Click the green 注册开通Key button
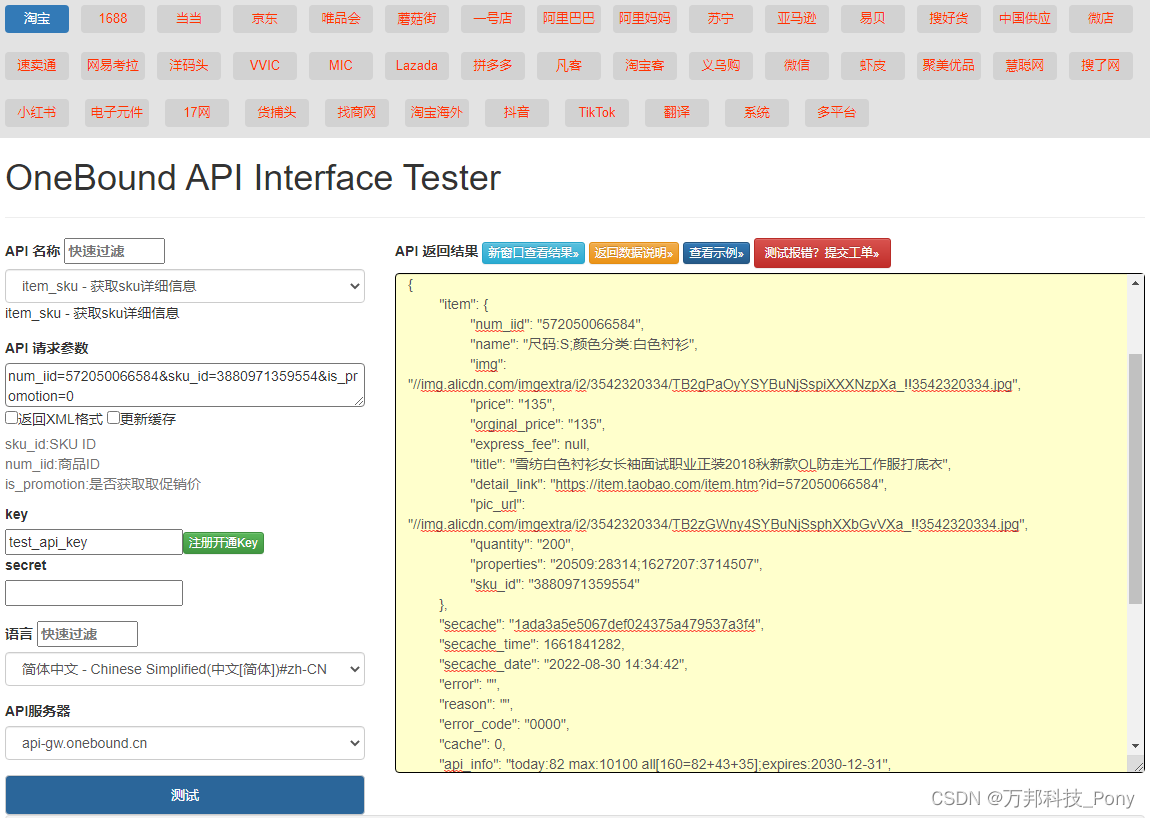Viewport: 1150px width, 818px height. click(x=224, y=543)
